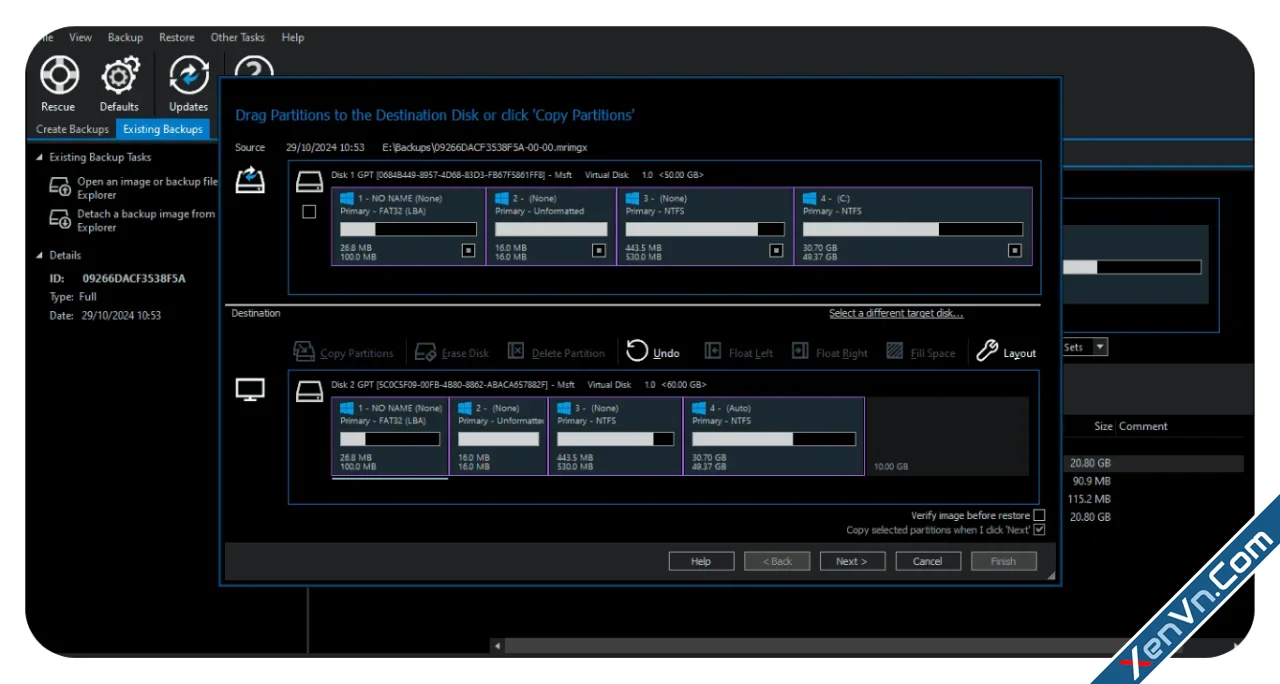
Task: Click the 10.00 GB unallocated destination space
Action: (x=947, y=437)
